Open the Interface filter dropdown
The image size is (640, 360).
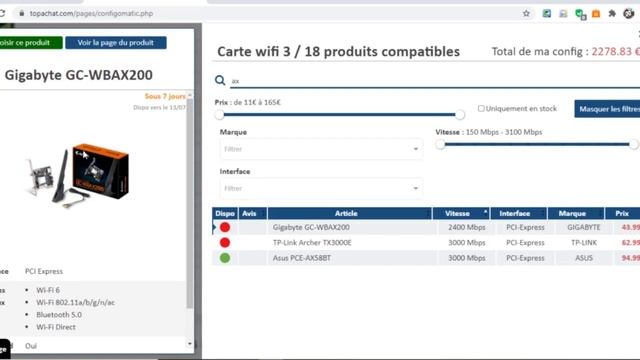321,188
